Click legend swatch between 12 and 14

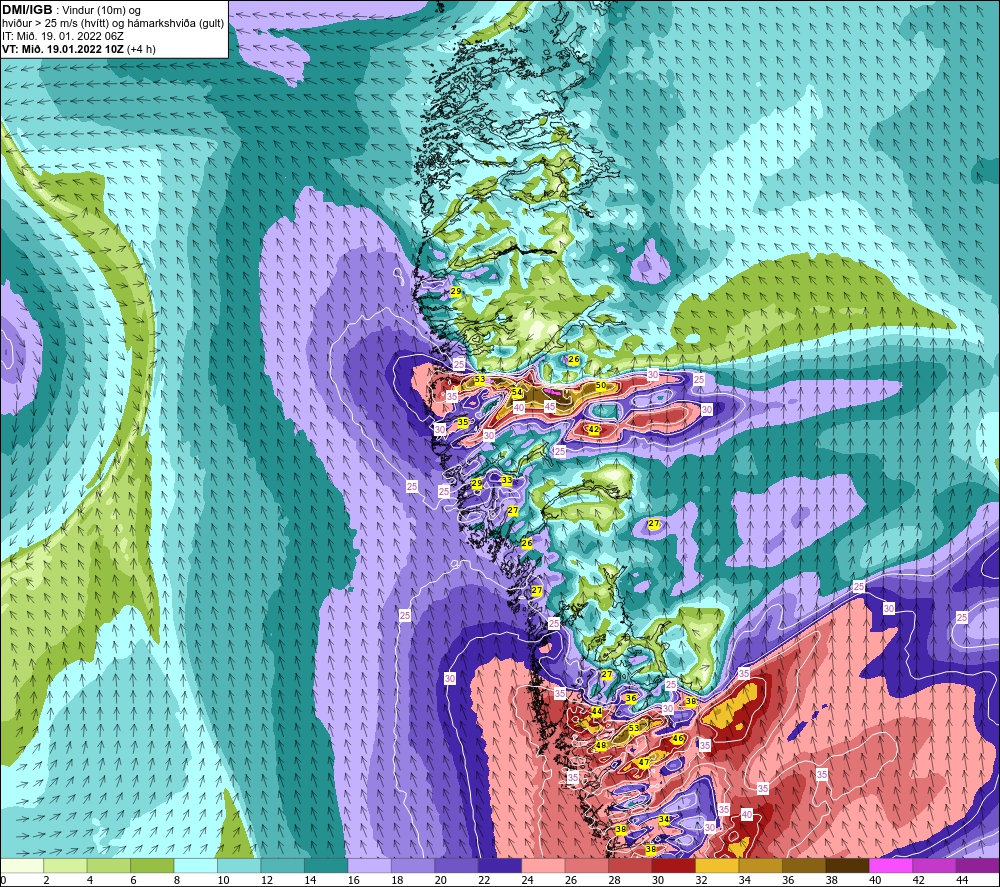click(x=283, y=865)
